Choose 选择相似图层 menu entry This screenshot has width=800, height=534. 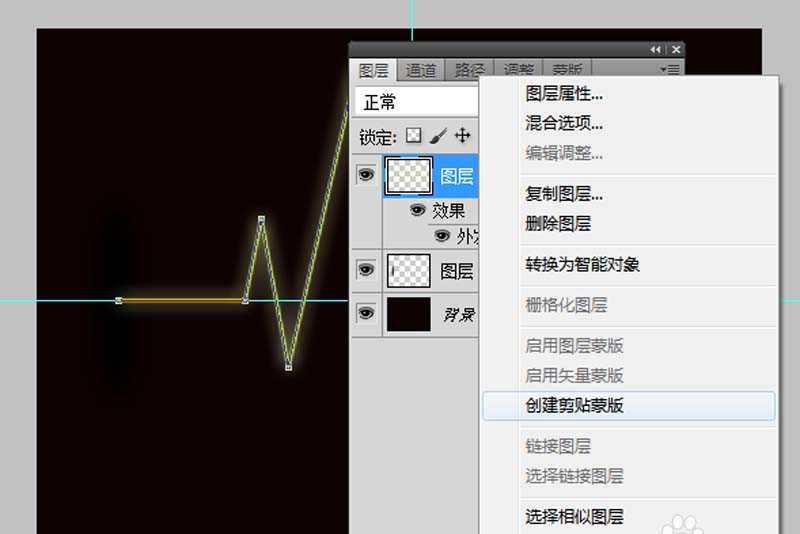pos(574,517)
